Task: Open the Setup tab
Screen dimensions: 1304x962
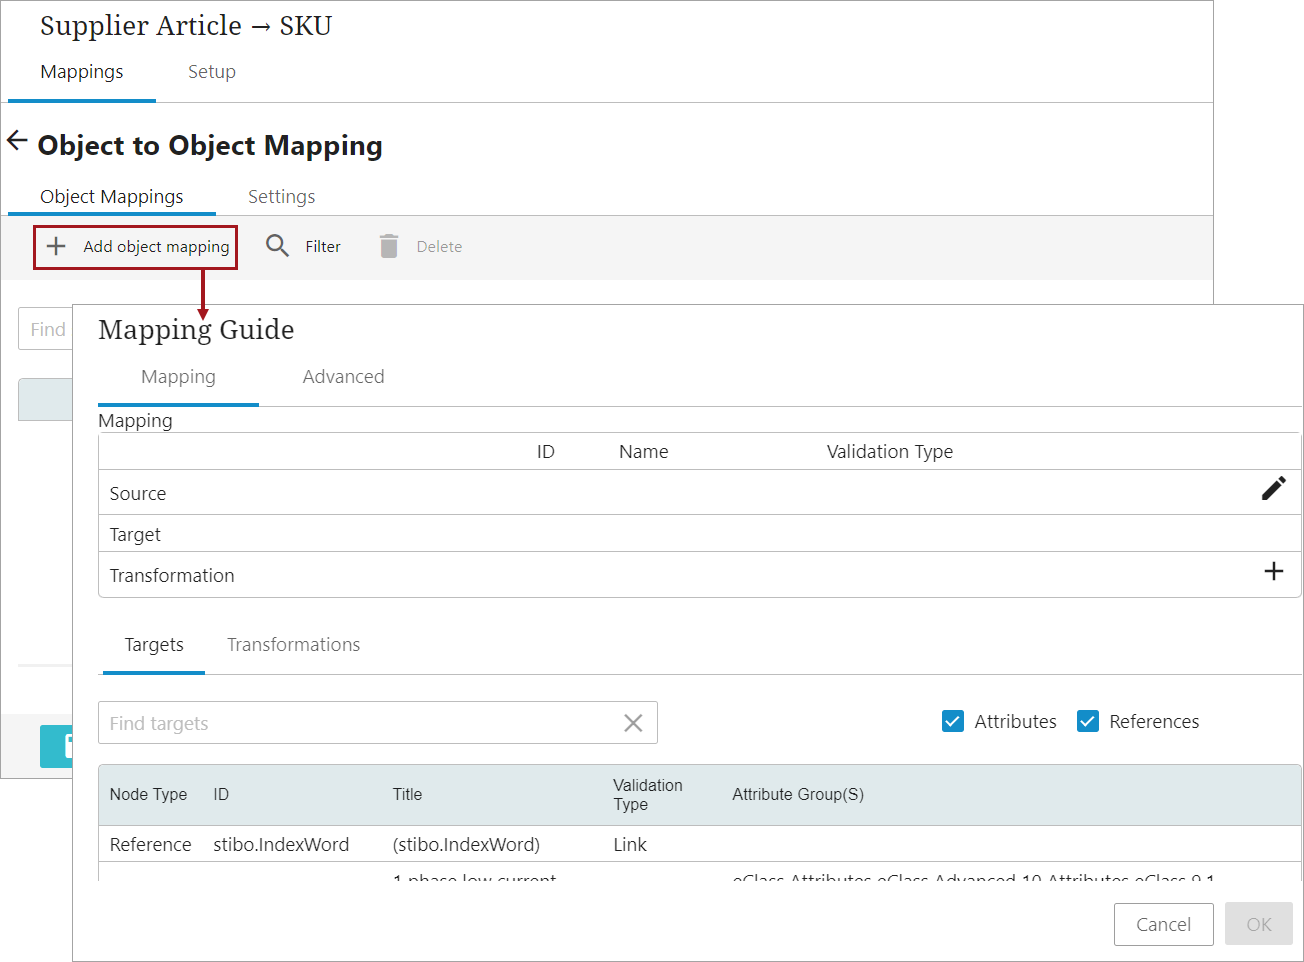Action: pyautogui.click(x=212, y=72)
